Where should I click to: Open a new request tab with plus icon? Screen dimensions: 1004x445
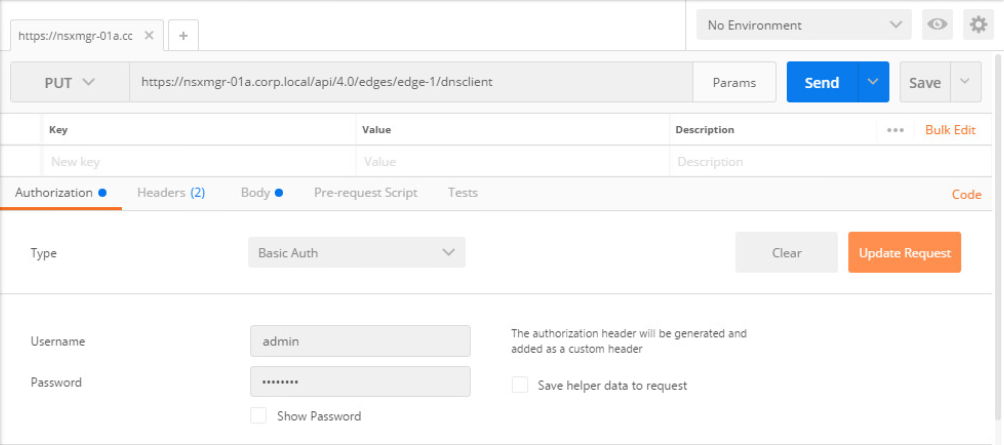click(x=183, y=36)
